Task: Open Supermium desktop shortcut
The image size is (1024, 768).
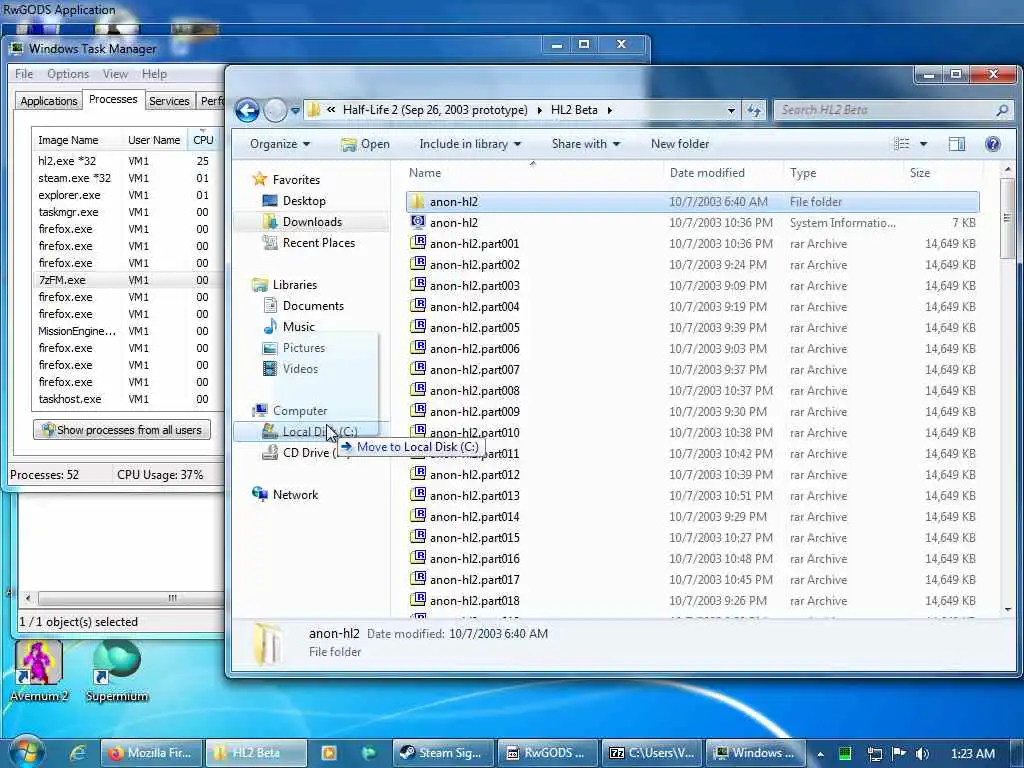Action: point(117,671)
